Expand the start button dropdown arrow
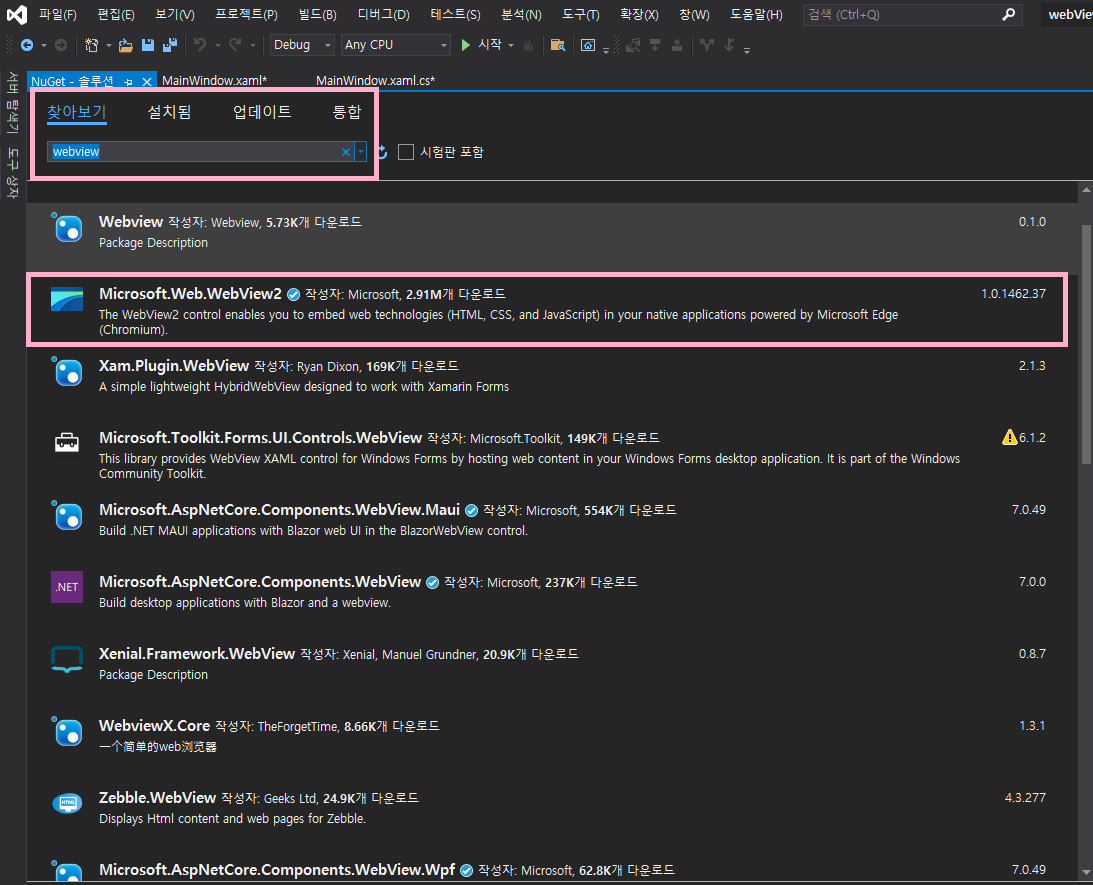The image size is (1093, 885). (511, 45)
